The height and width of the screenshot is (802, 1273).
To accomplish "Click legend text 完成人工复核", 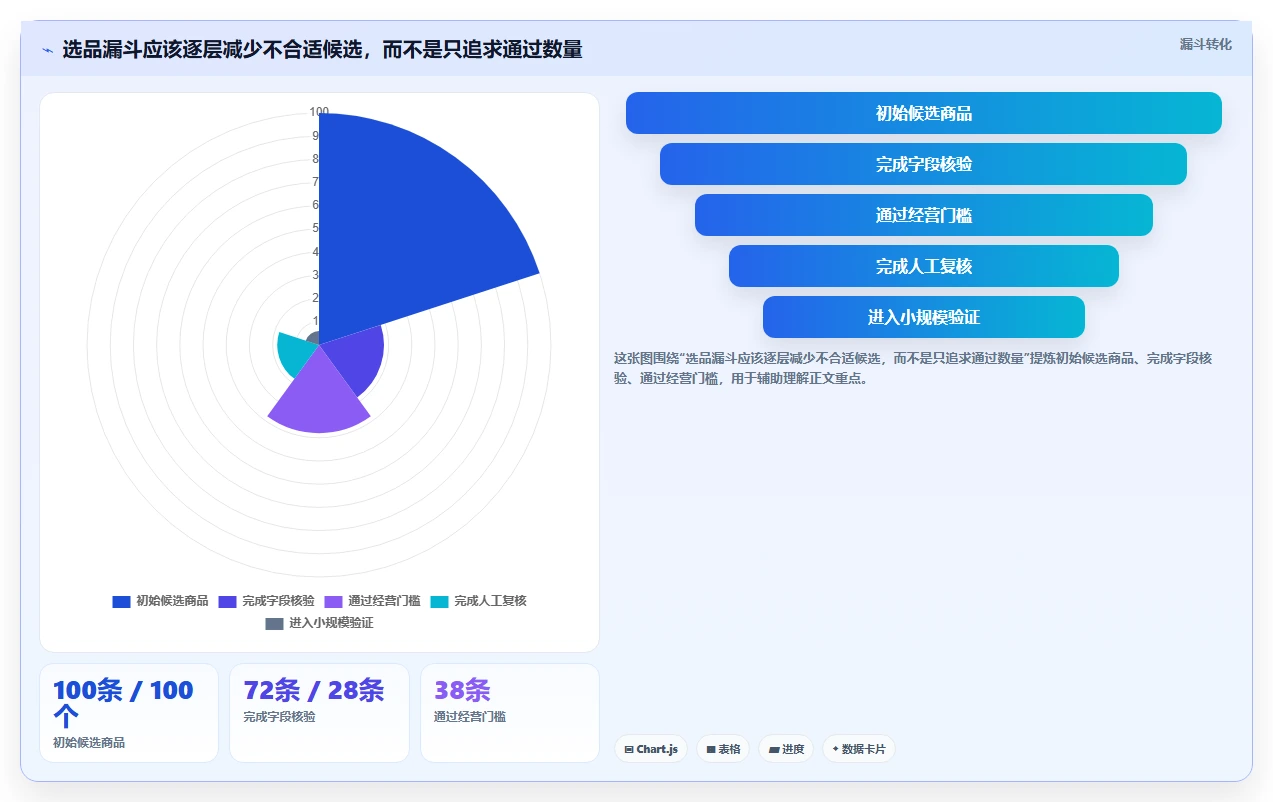I will click(x=490, y=601).
